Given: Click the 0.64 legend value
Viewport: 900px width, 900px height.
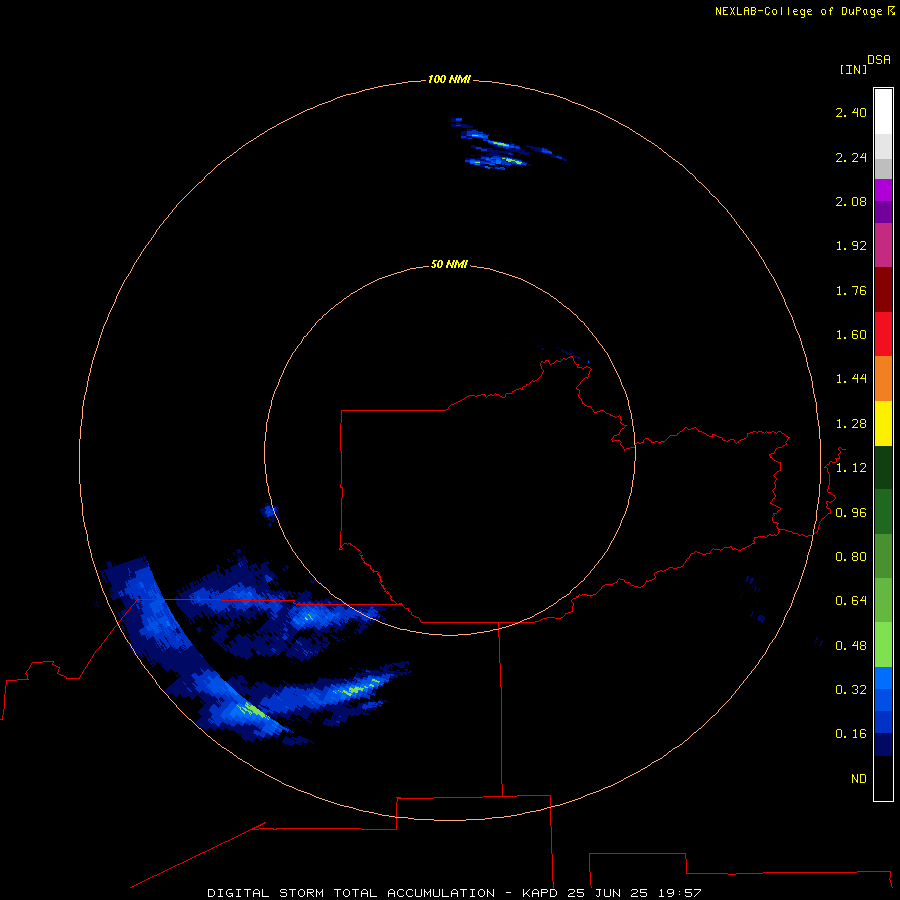Looking at the screenshot, I should (851, 601).
